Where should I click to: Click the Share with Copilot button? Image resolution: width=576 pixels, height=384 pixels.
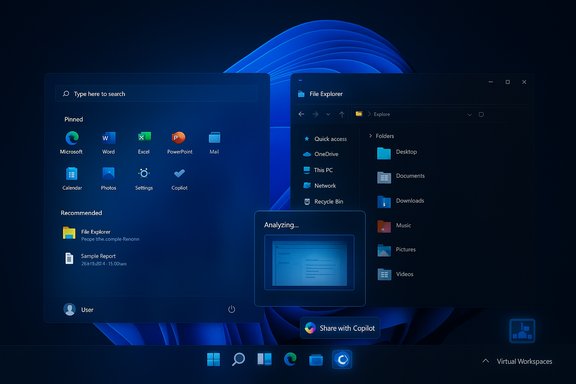coord(340,328)
